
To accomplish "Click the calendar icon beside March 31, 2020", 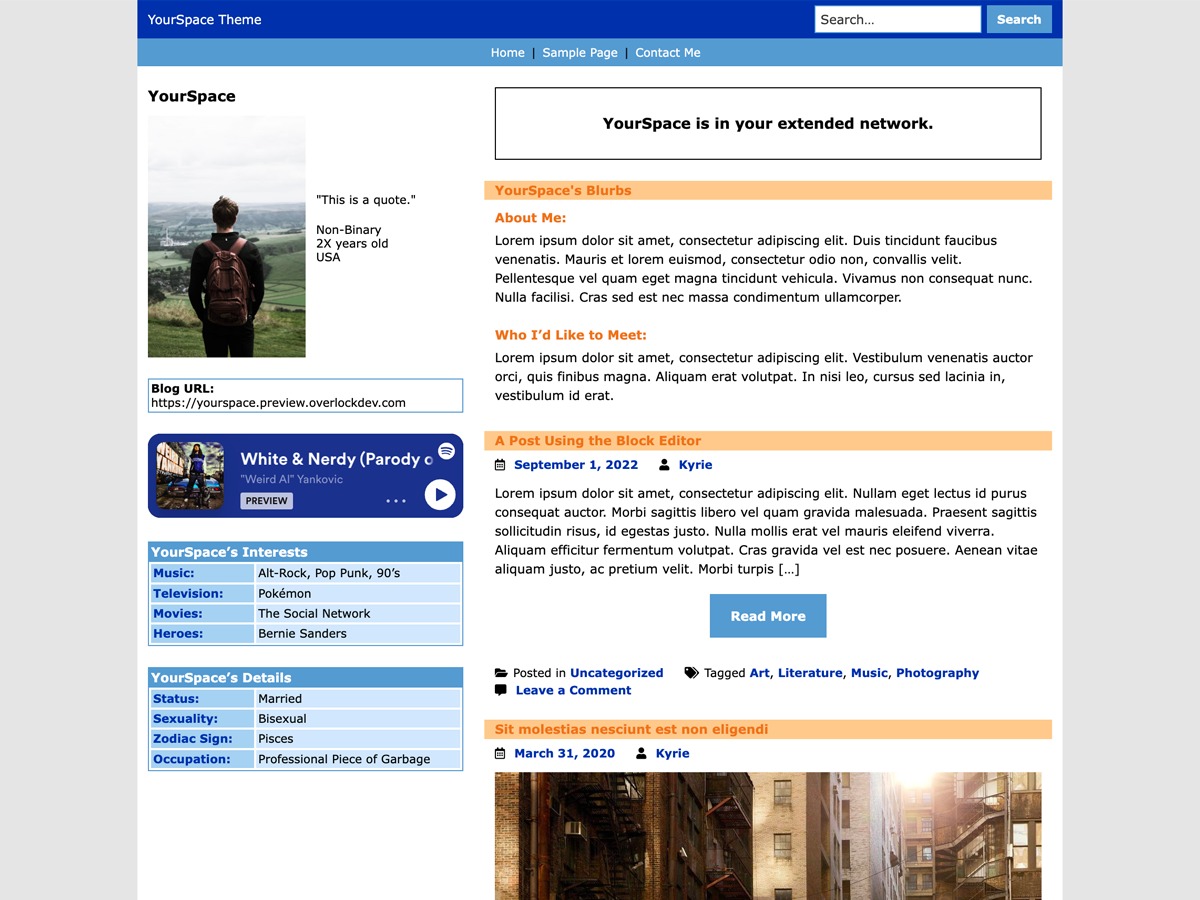I will tap(500, 754).
